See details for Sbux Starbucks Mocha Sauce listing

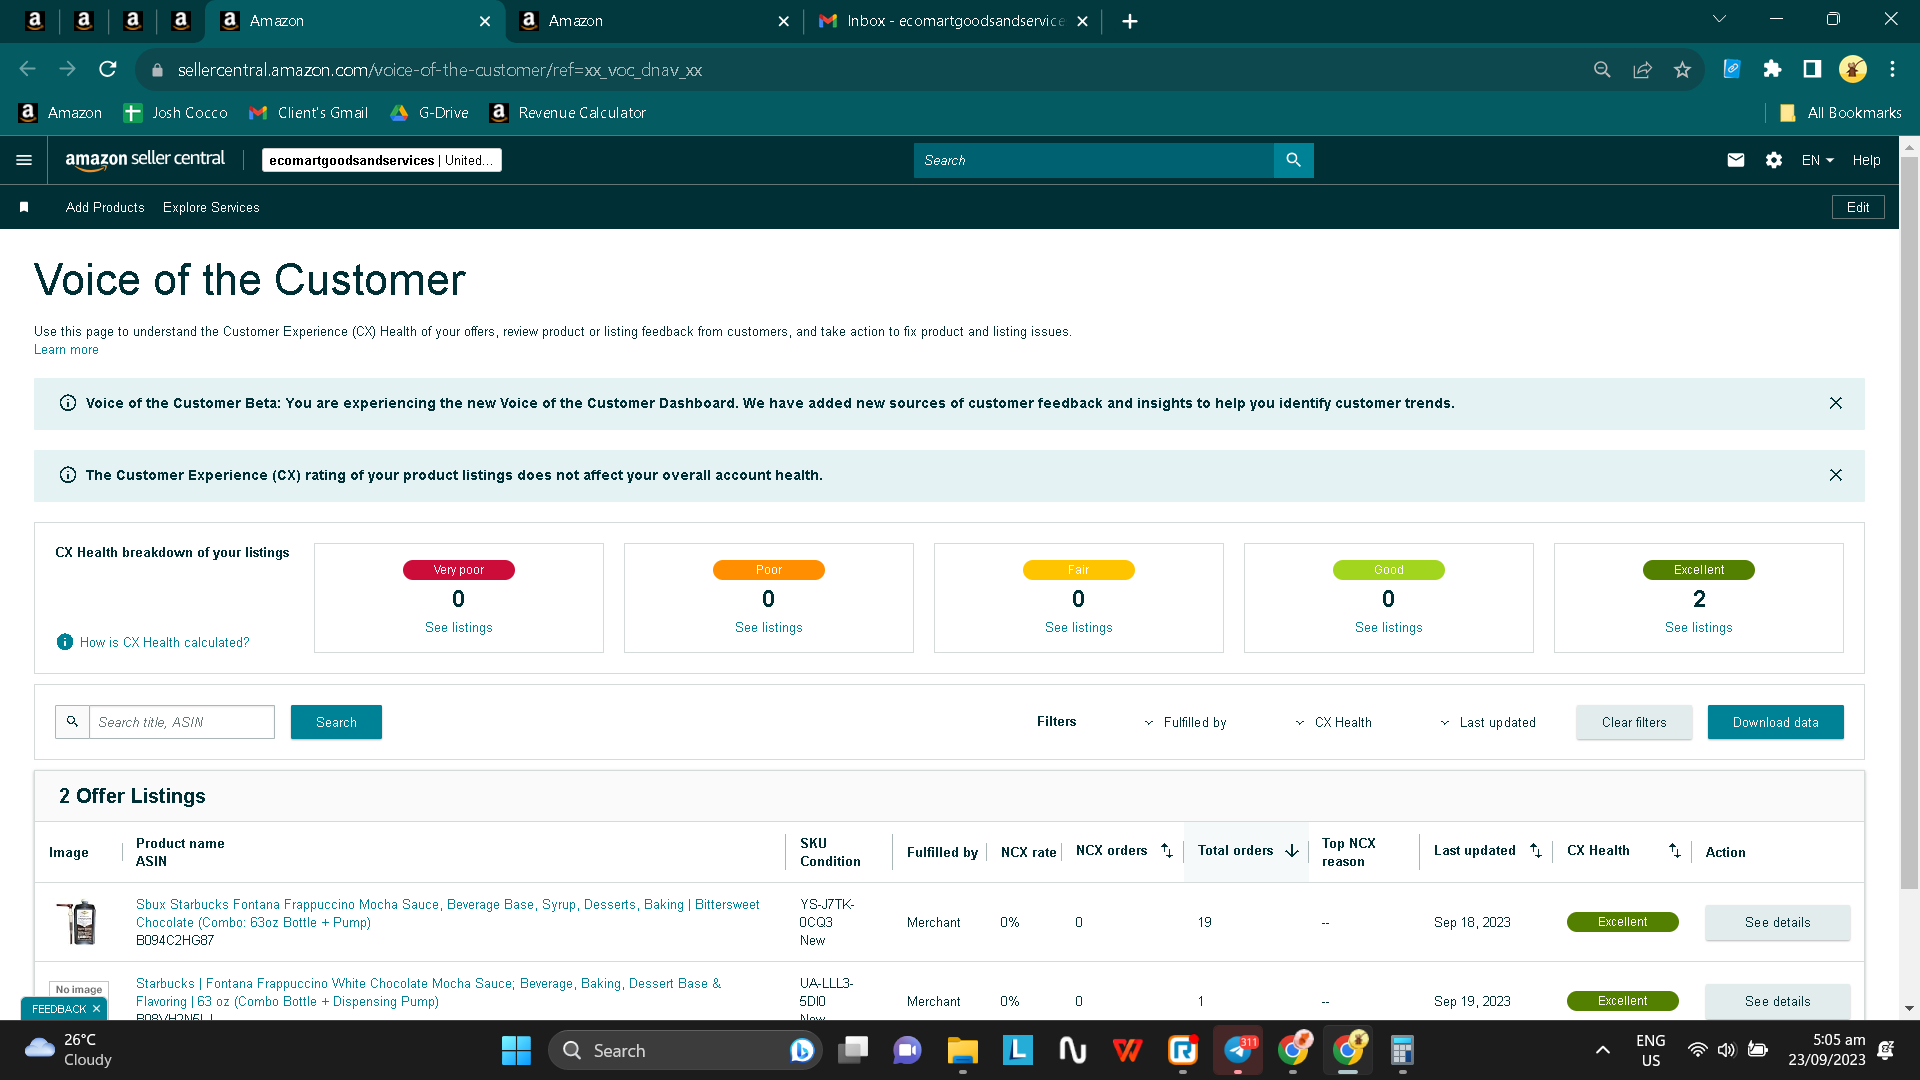[x=1778, y=922]
